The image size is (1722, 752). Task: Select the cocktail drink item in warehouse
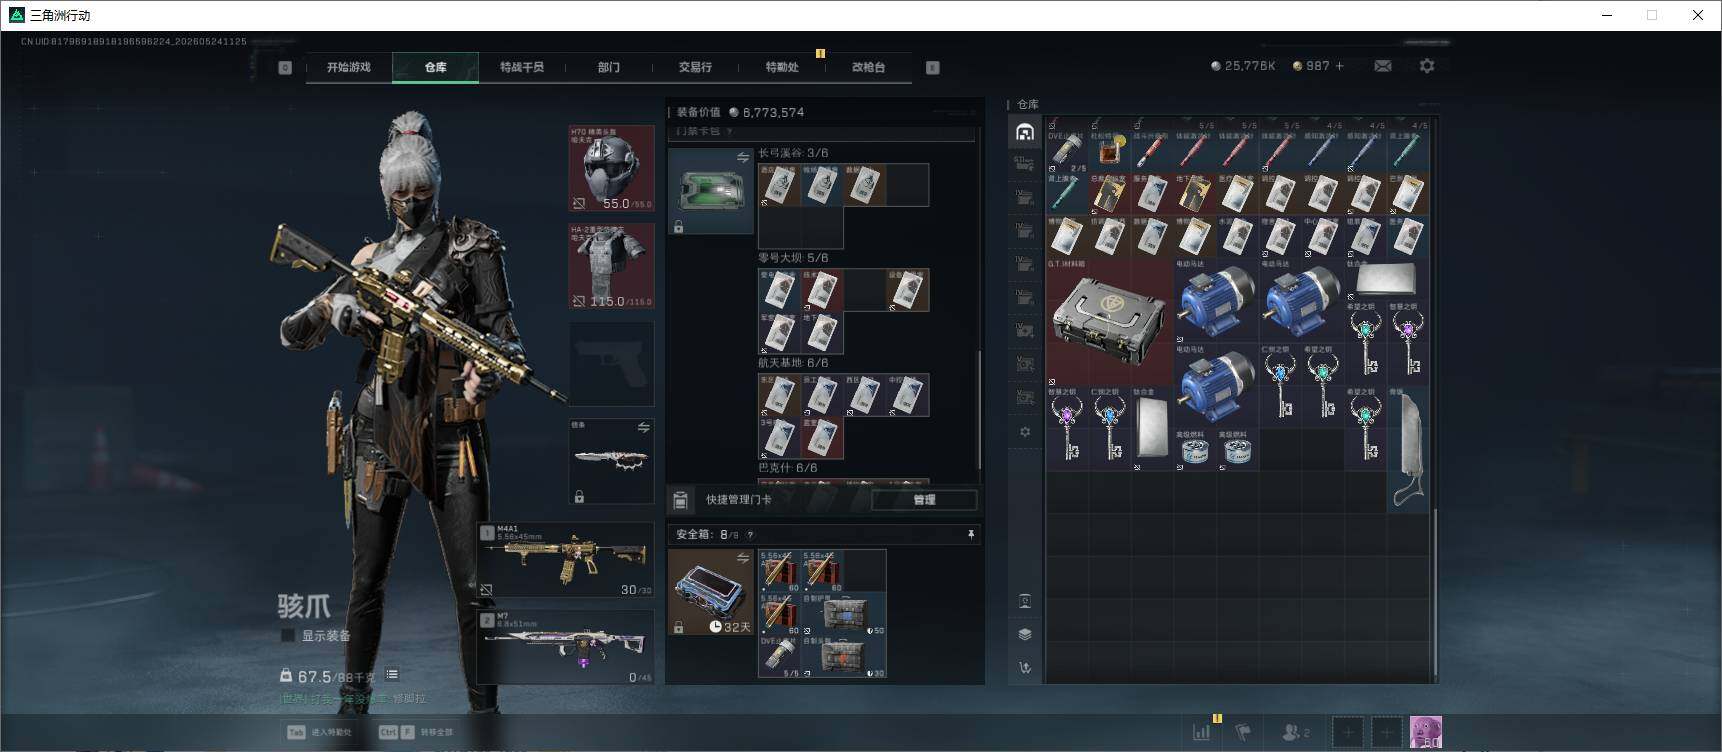coord(1110,151)
